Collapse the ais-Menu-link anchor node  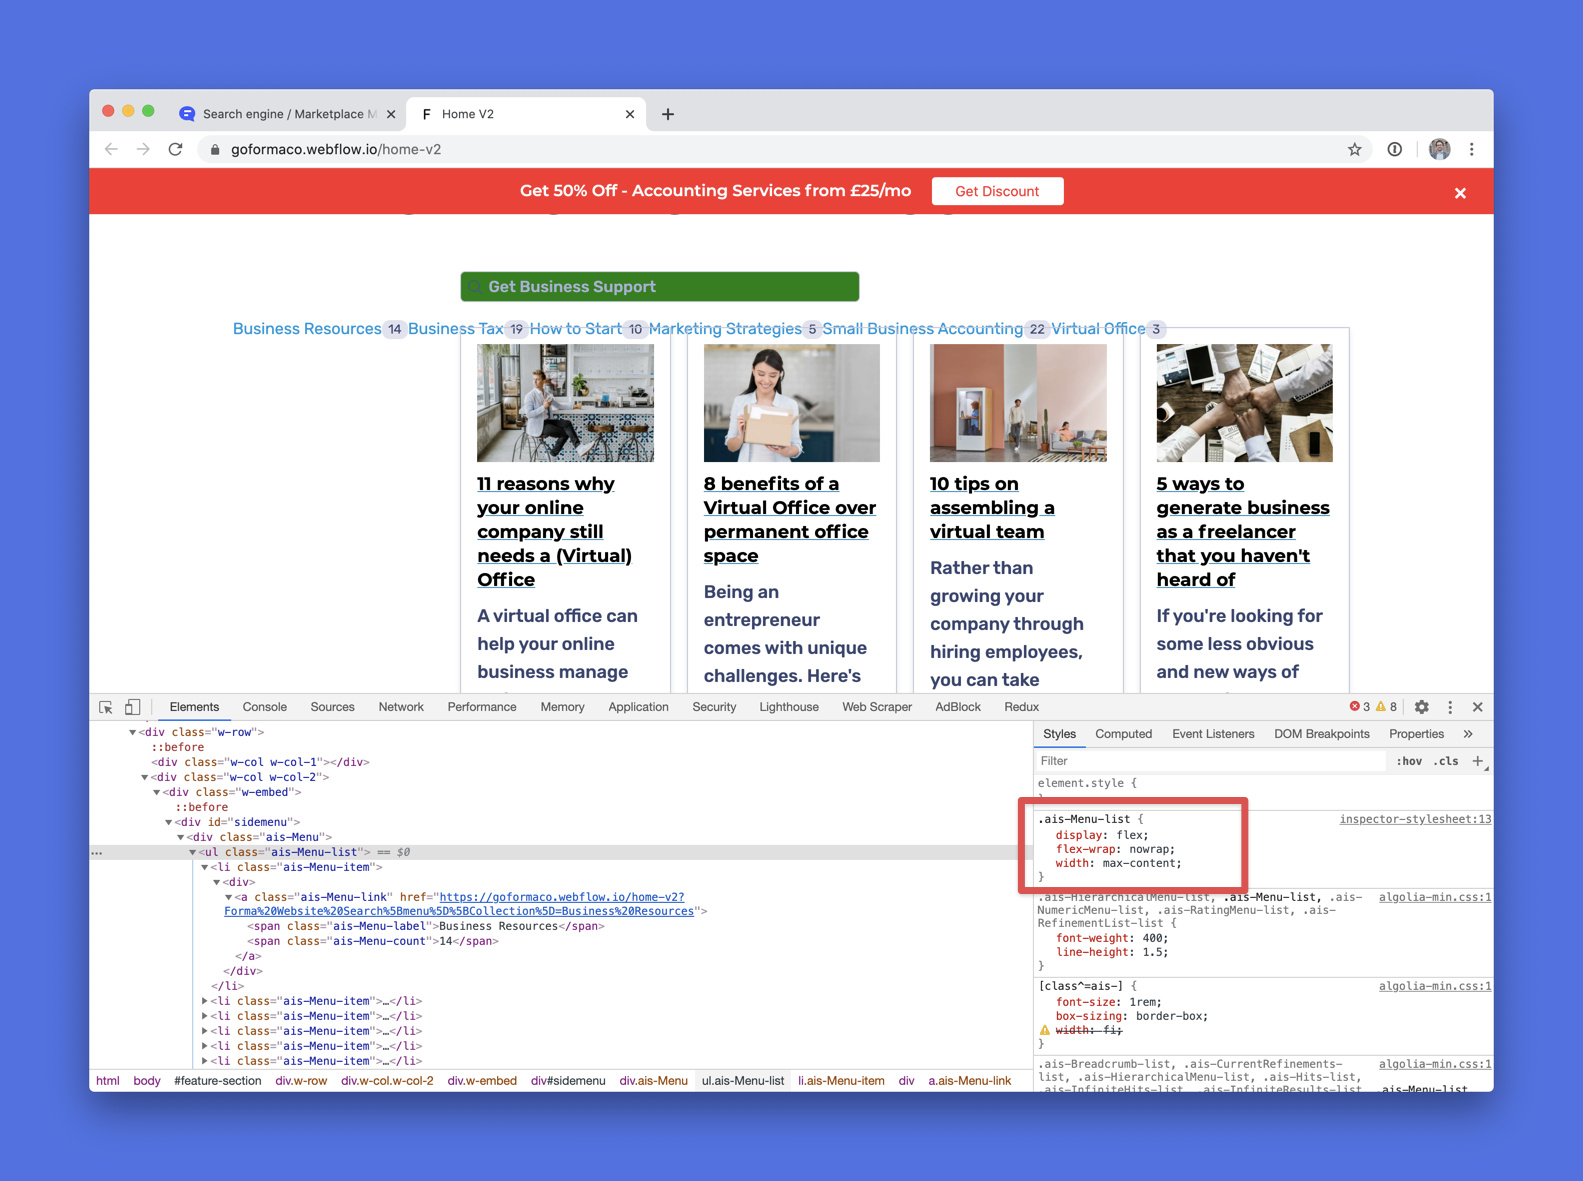click(228, 897)
